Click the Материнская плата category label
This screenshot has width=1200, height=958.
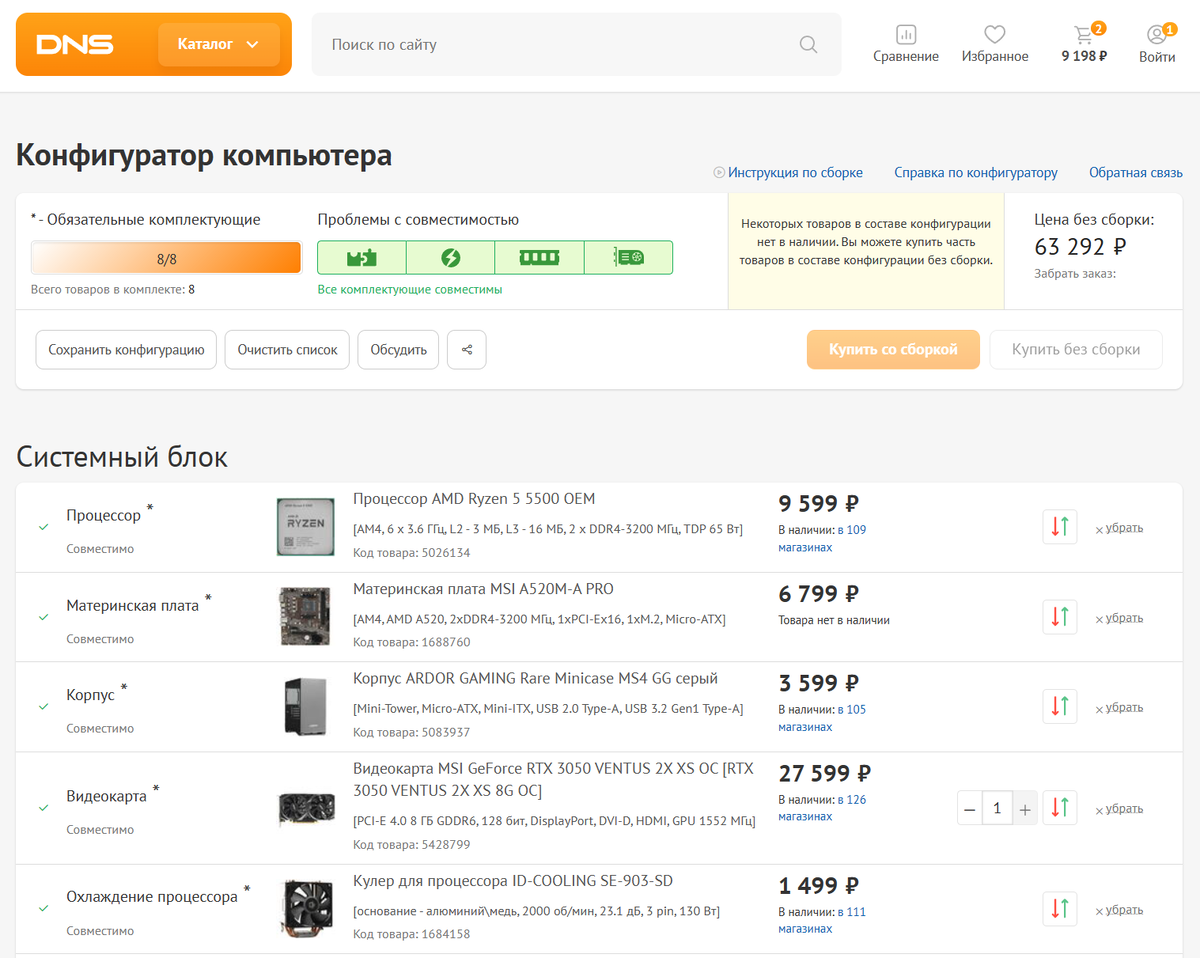tap(133, 606)
